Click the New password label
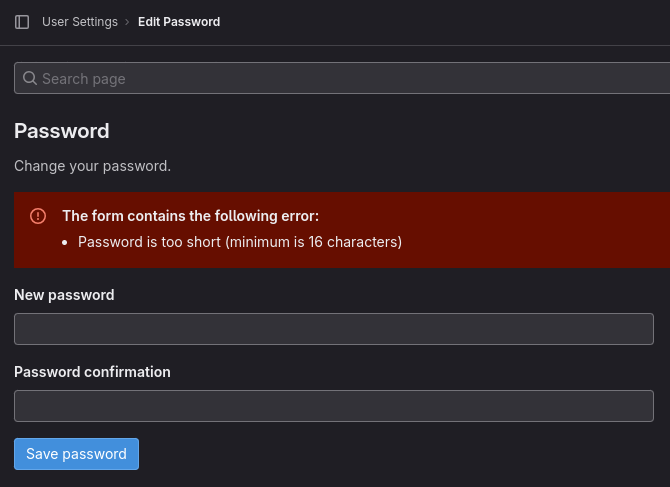 point(64,295)
